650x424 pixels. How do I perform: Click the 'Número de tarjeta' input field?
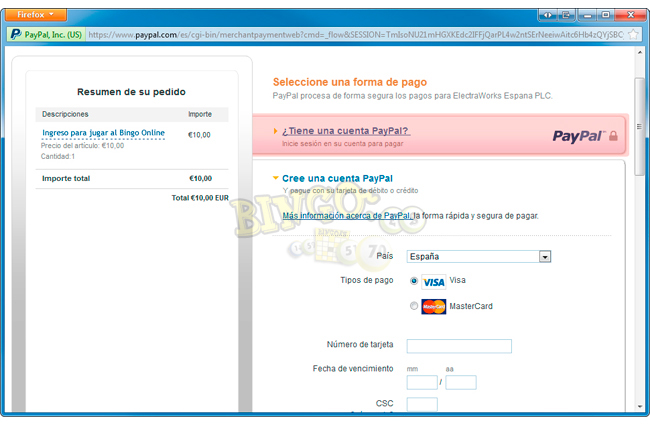(x=459, y=346)
